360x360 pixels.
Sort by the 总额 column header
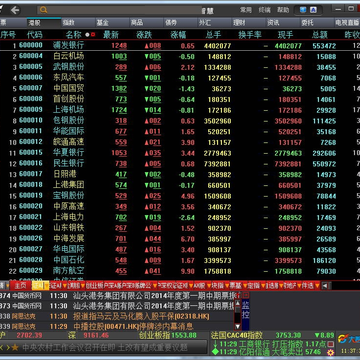(320, 35)
